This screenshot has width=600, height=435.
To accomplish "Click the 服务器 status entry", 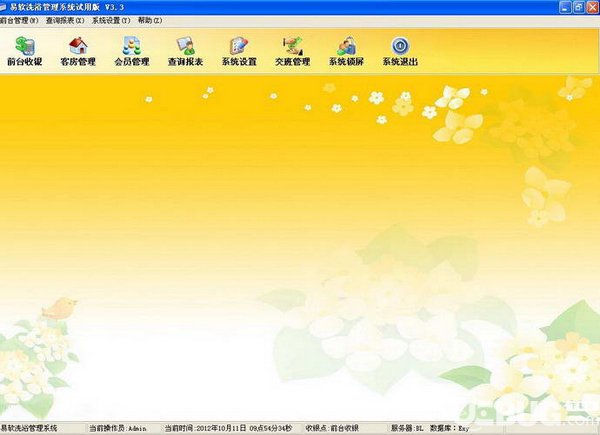I will [407, 428].
